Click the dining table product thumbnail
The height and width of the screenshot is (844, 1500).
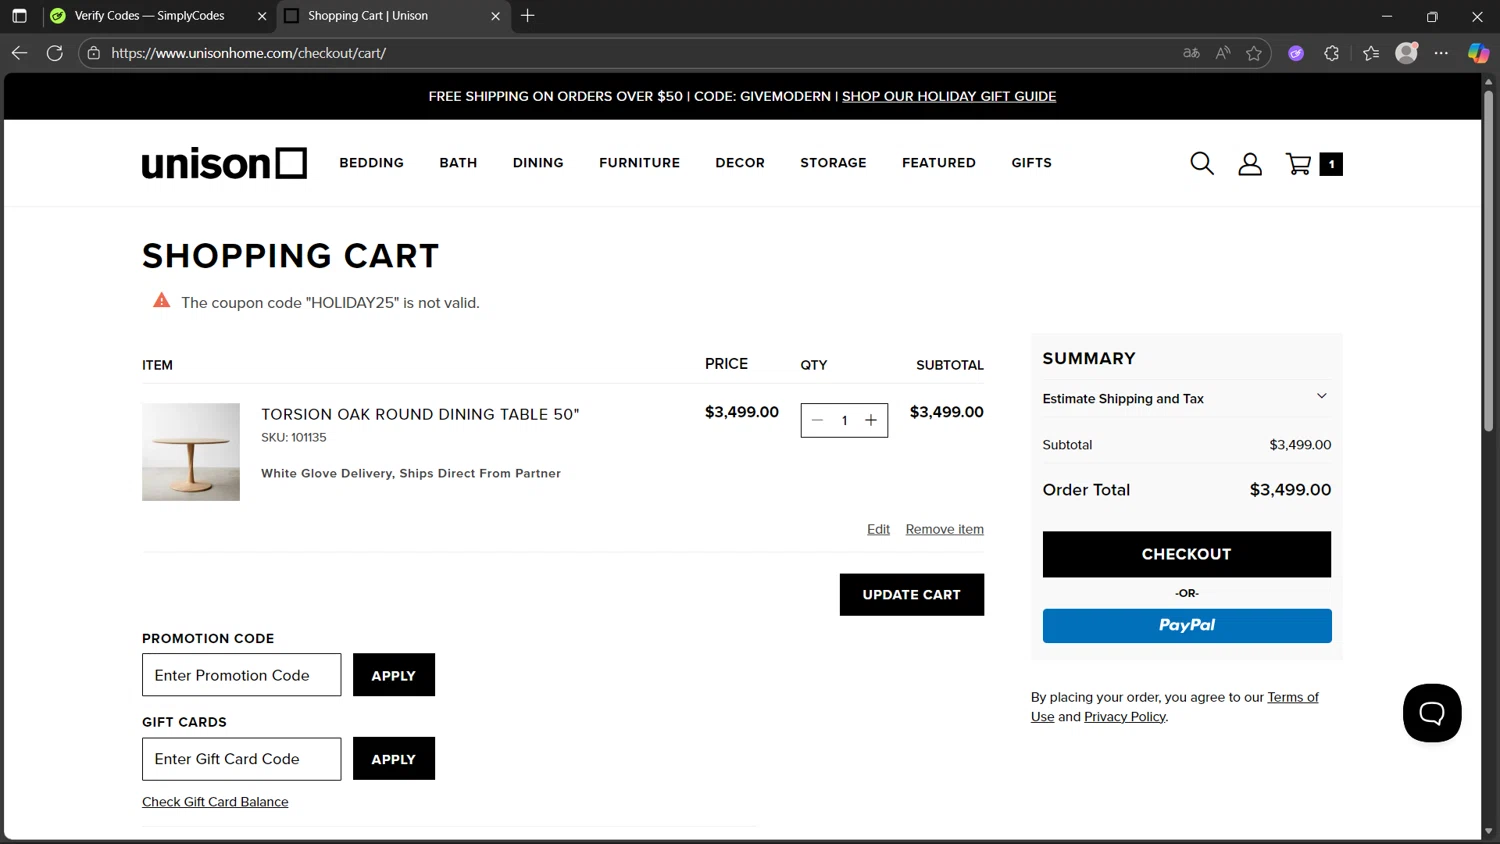coord(191,452)
